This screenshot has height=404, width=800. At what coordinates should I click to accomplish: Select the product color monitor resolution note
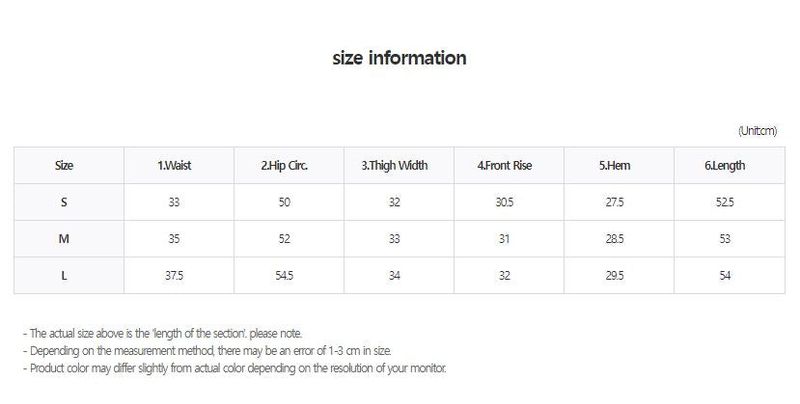[235, 368]
